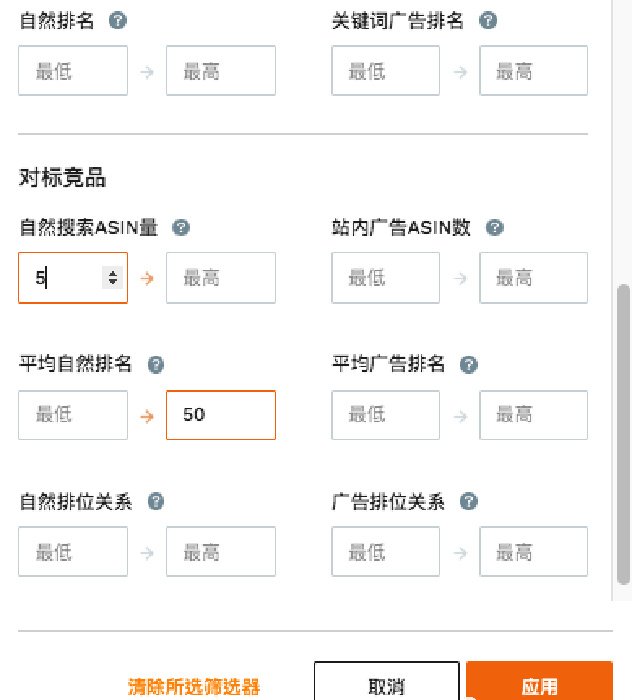Click help icon beside 关键词广告排名
632x700 pixels.
pos(488,21)
